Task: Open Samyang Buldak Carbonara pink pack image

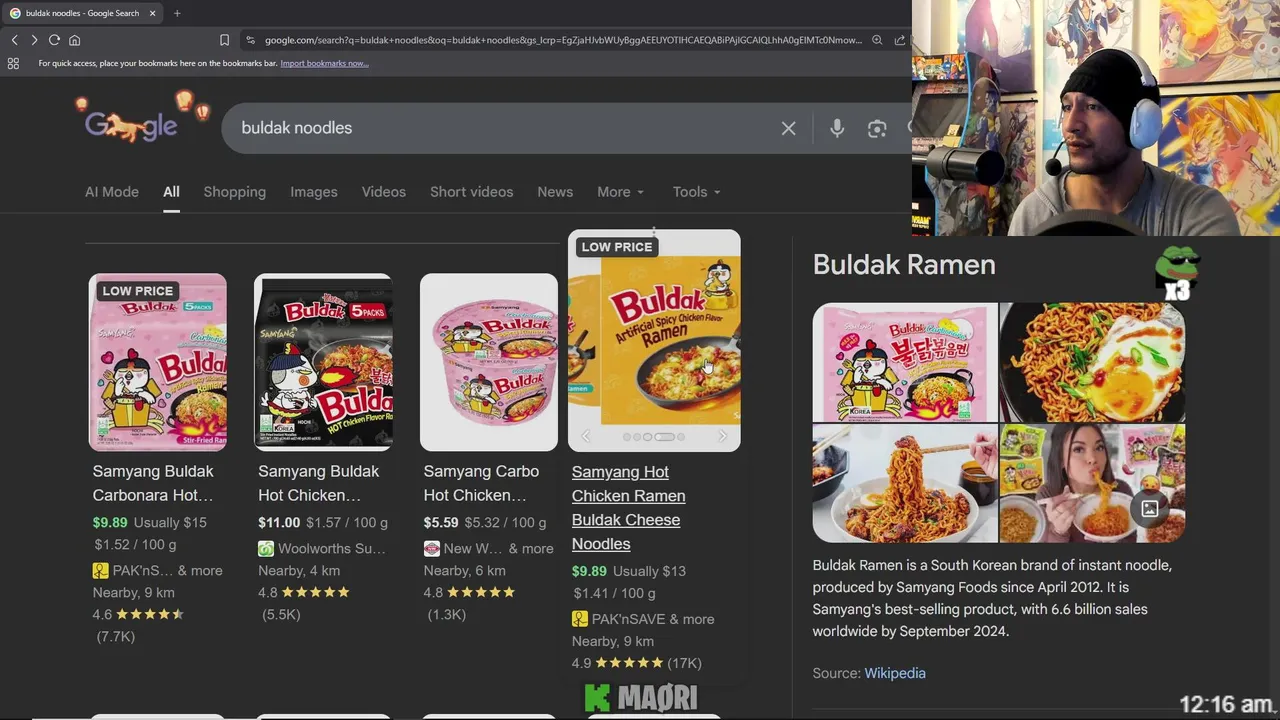Action: click(158, 362)
